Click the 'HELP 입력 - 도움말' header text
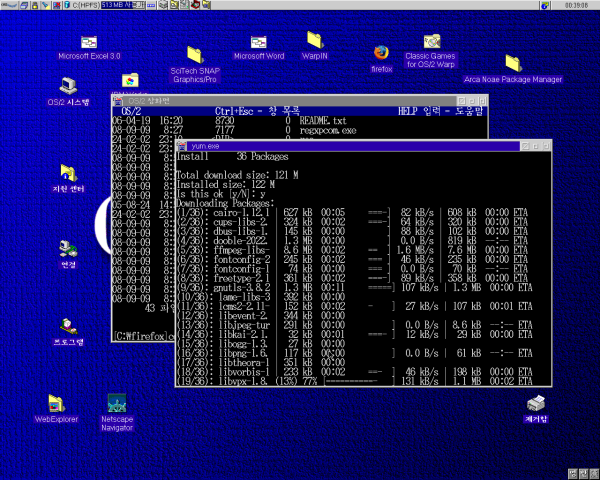 pos(440,111)
